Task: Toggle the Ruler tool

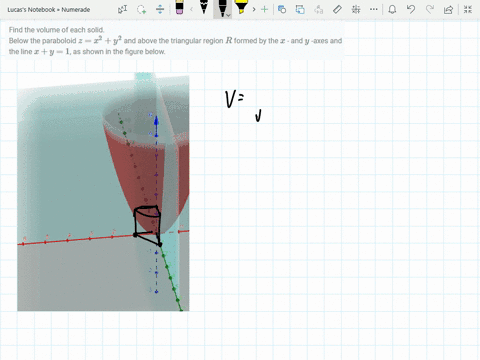Action: tap(337, 9)
